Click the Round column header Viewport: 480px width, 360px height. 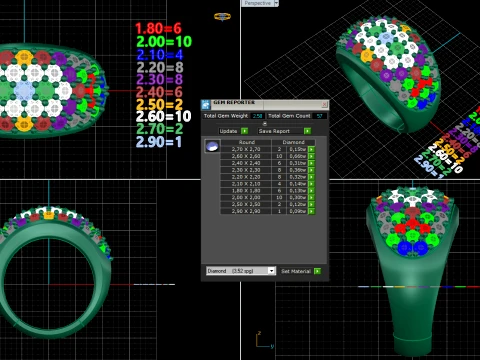pos(246,142)
